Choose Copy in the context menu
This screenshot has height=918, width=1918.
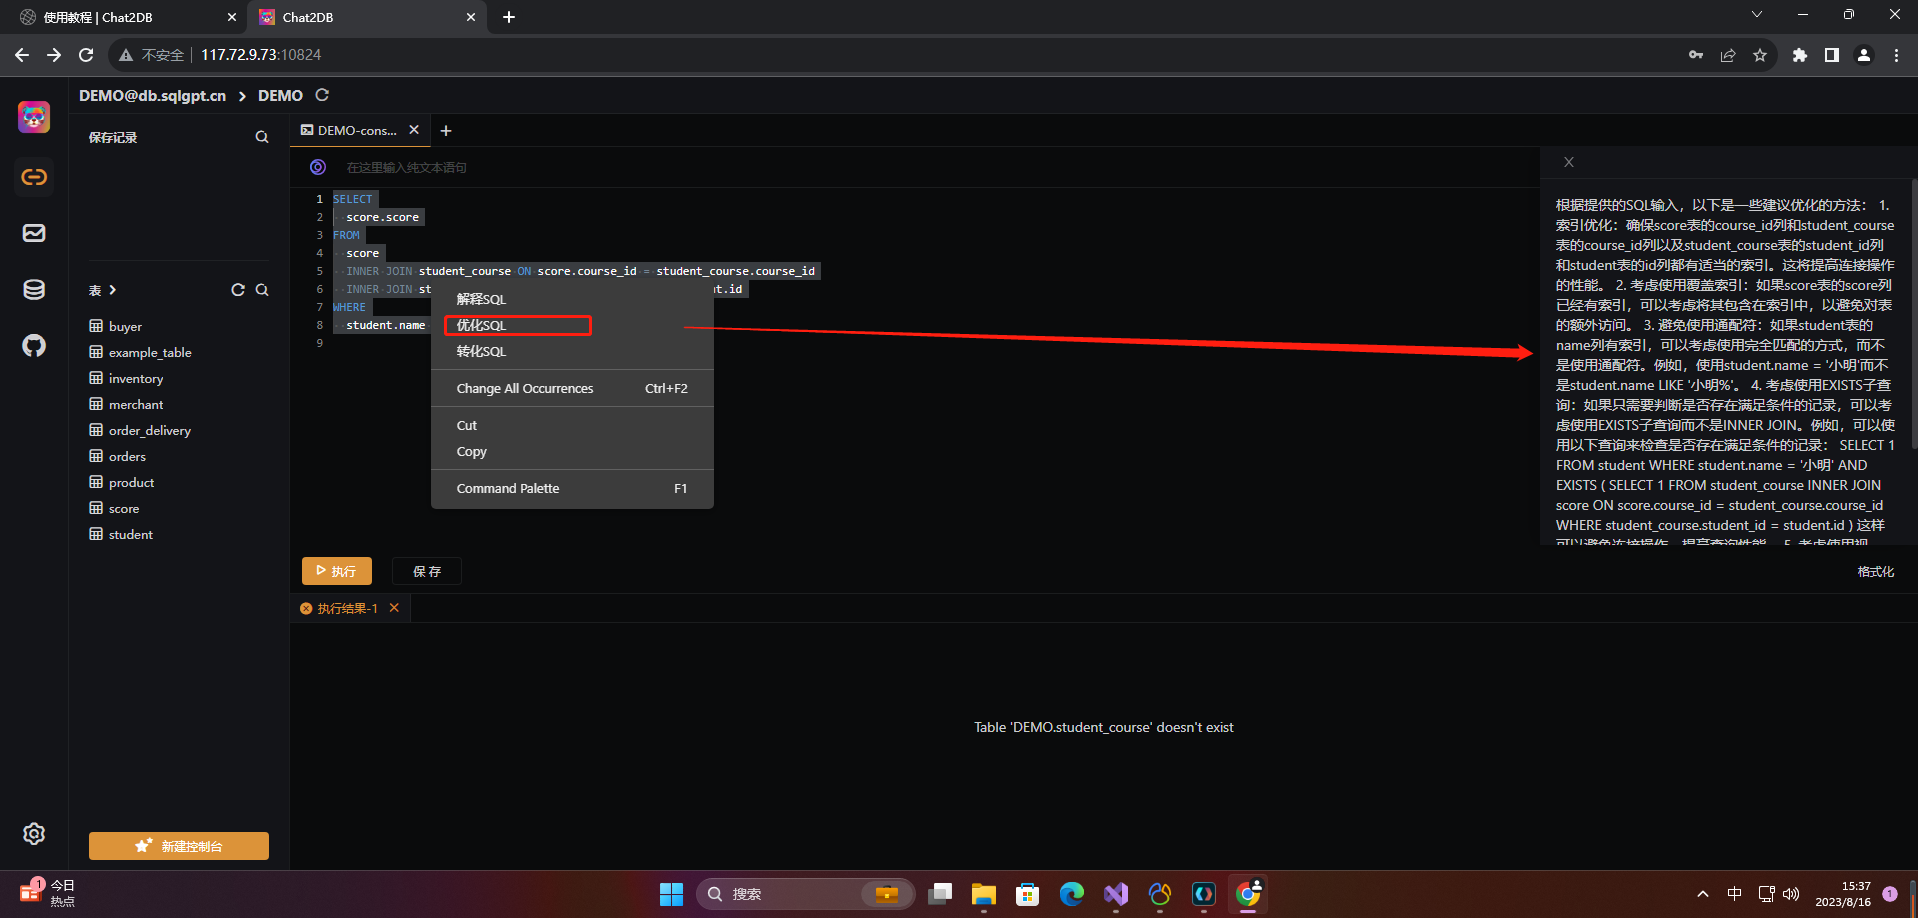572,451
